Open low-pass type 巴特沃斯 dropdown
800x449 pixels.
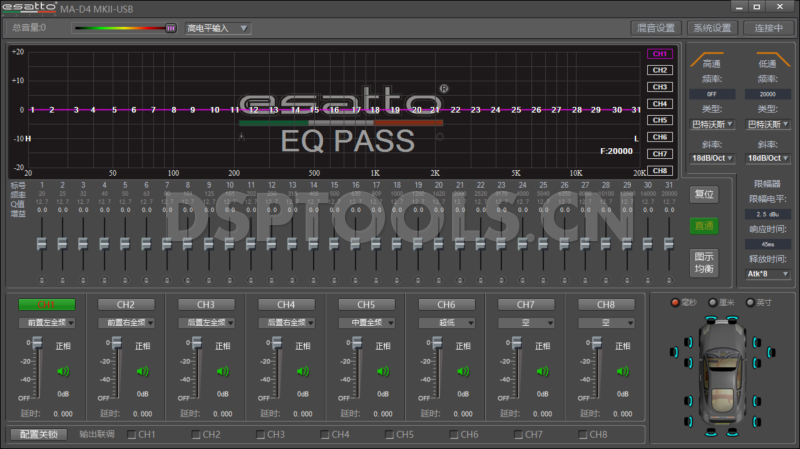coord(768,124)
